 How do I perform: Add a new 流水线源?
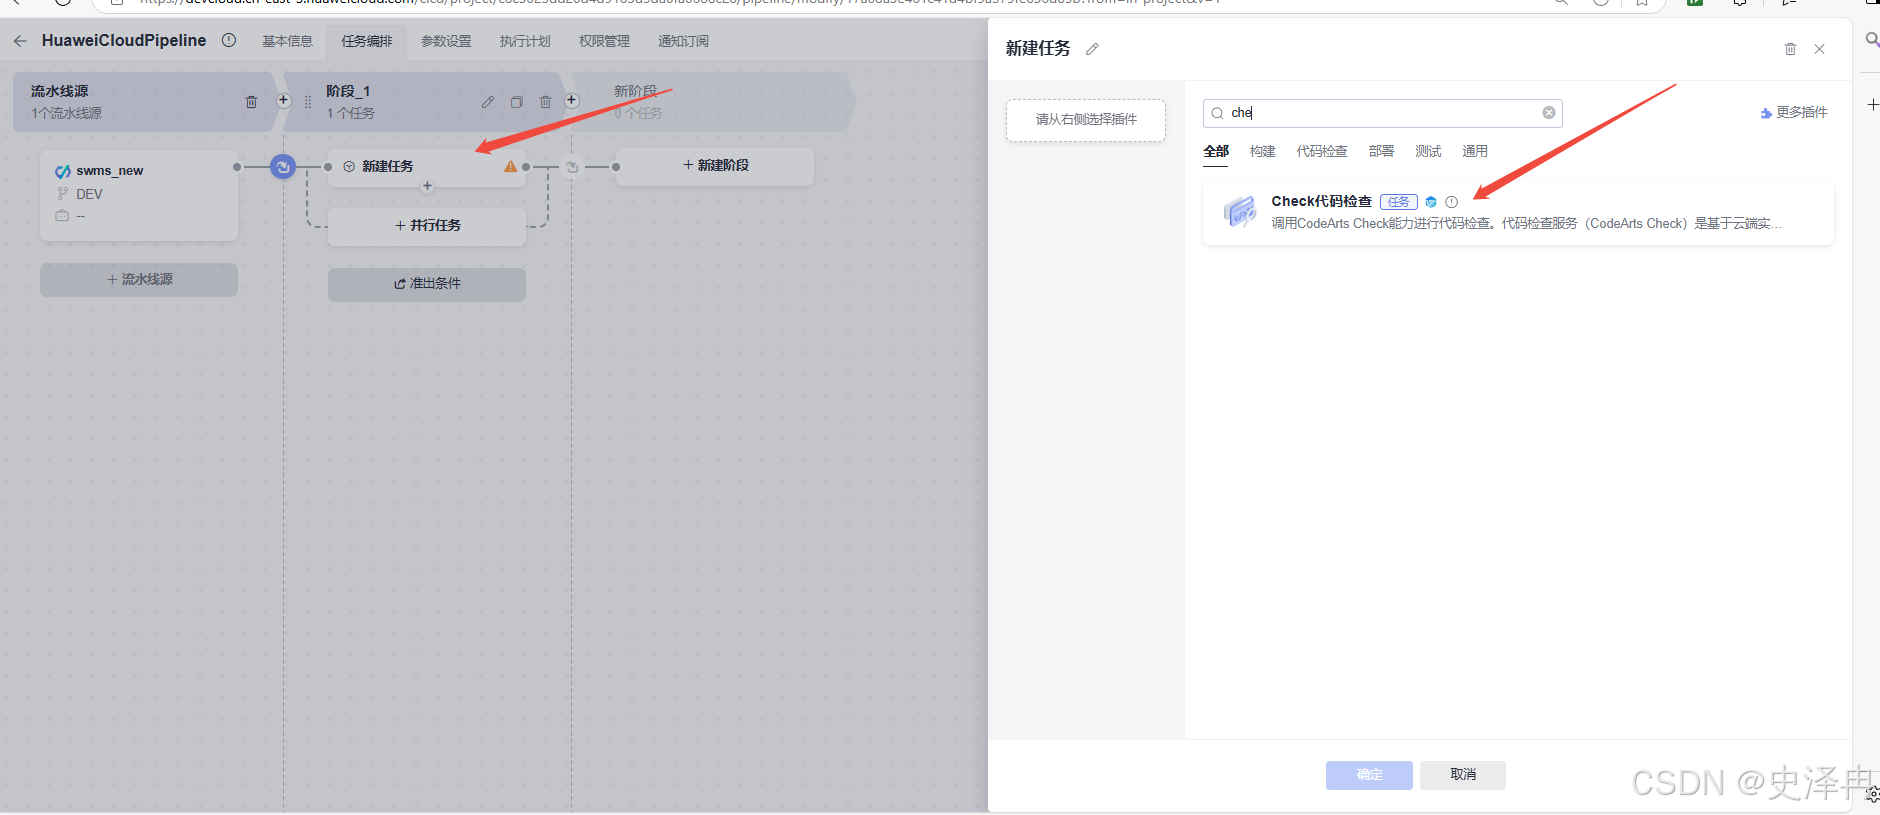(x=139, y=280)
